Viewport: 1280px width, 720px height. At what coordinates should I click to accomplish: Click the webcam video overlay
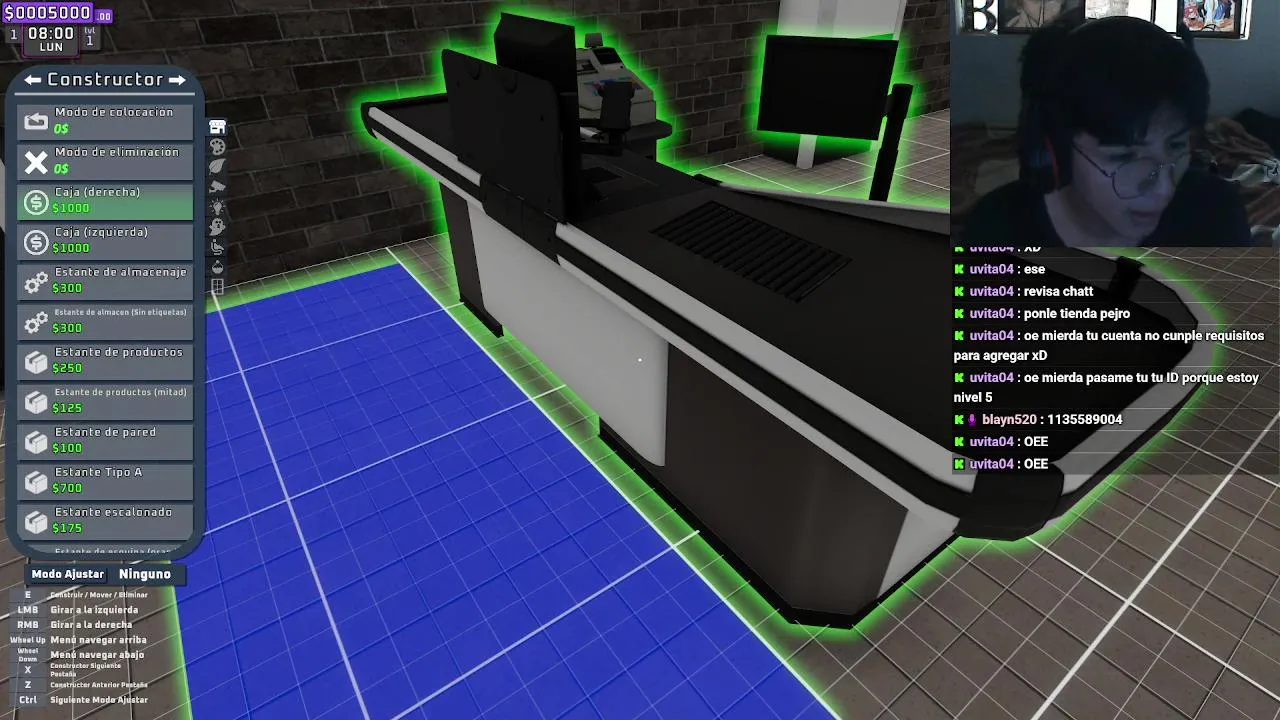pos(1115,122)
